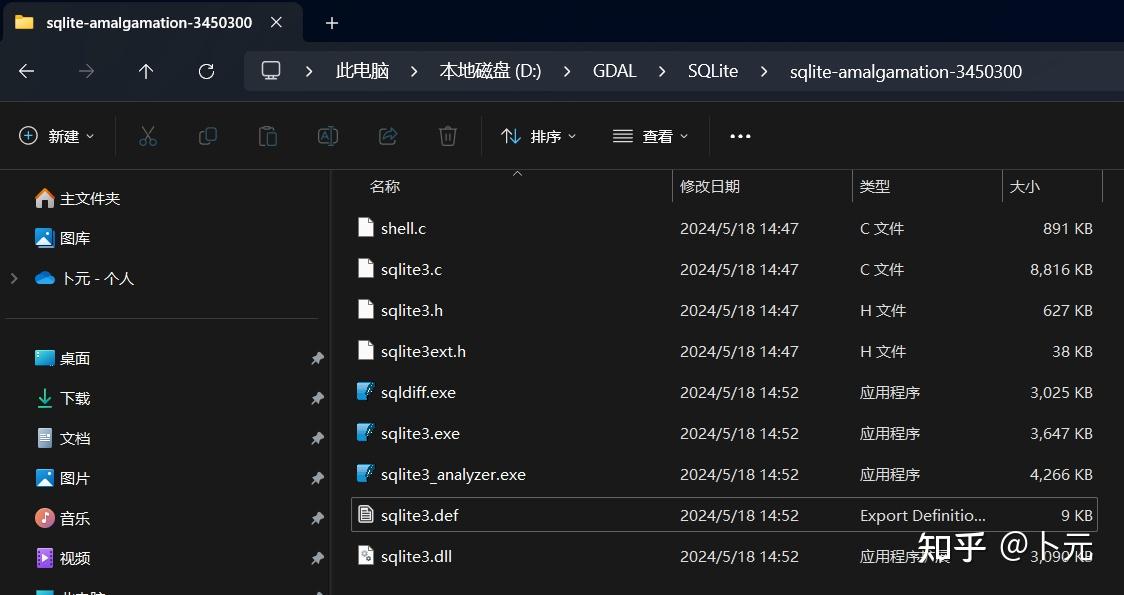Click the computer icon in address bar

click(271, 71)
